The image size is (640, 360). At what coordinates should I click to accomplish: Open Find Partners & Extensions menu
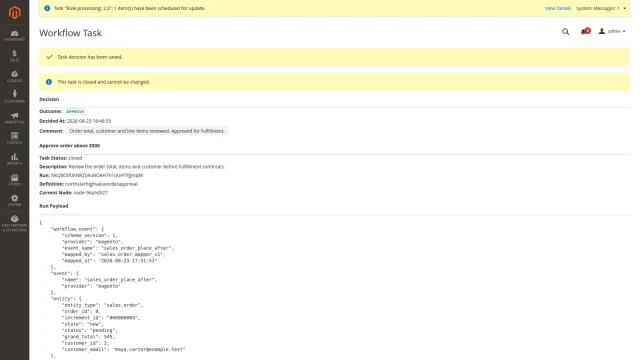(x=14, y=223)
